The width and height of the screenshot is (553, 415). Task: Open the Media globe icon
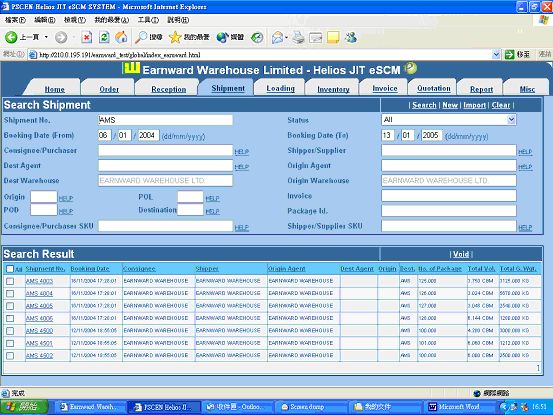(x=222, y=37)
